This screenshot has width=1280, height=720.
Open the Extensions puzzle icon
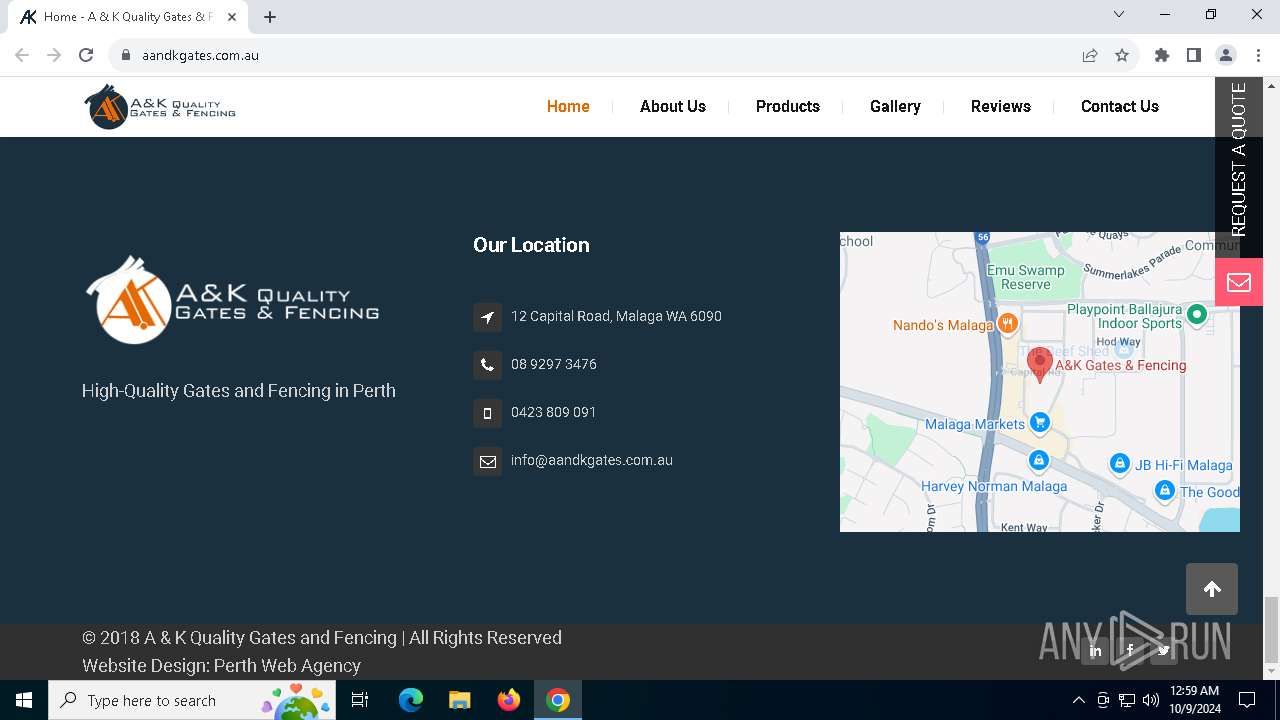pyautogui.click(x=1162, y=55)
